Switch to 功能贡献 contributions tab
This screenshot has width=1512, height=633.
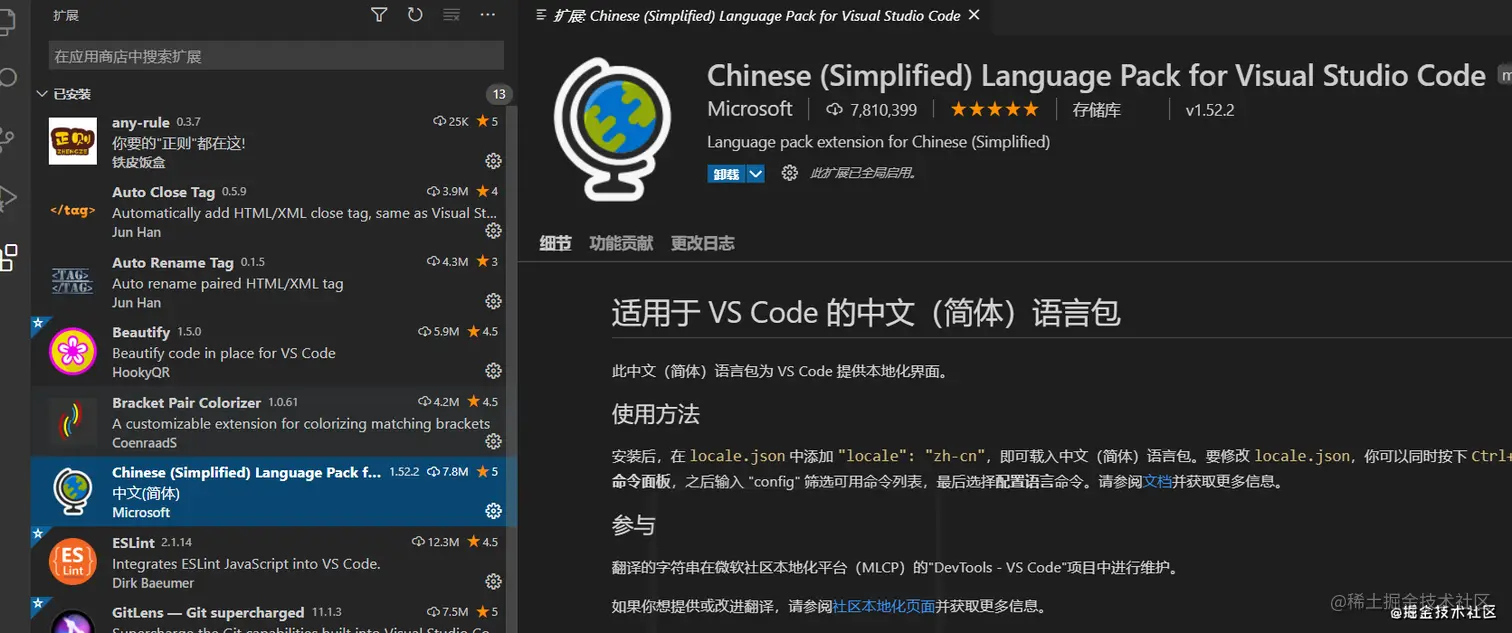(x=621, y=243)
